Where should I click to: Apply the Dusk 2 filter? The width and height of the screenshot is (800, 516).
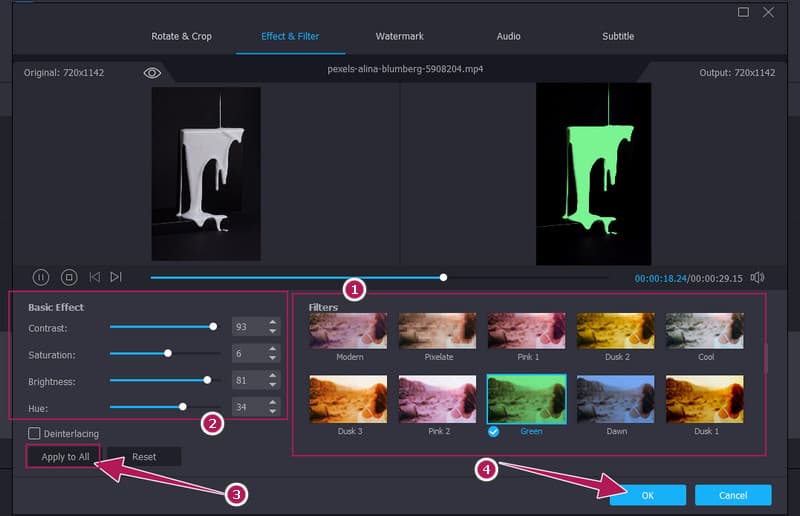615,331
